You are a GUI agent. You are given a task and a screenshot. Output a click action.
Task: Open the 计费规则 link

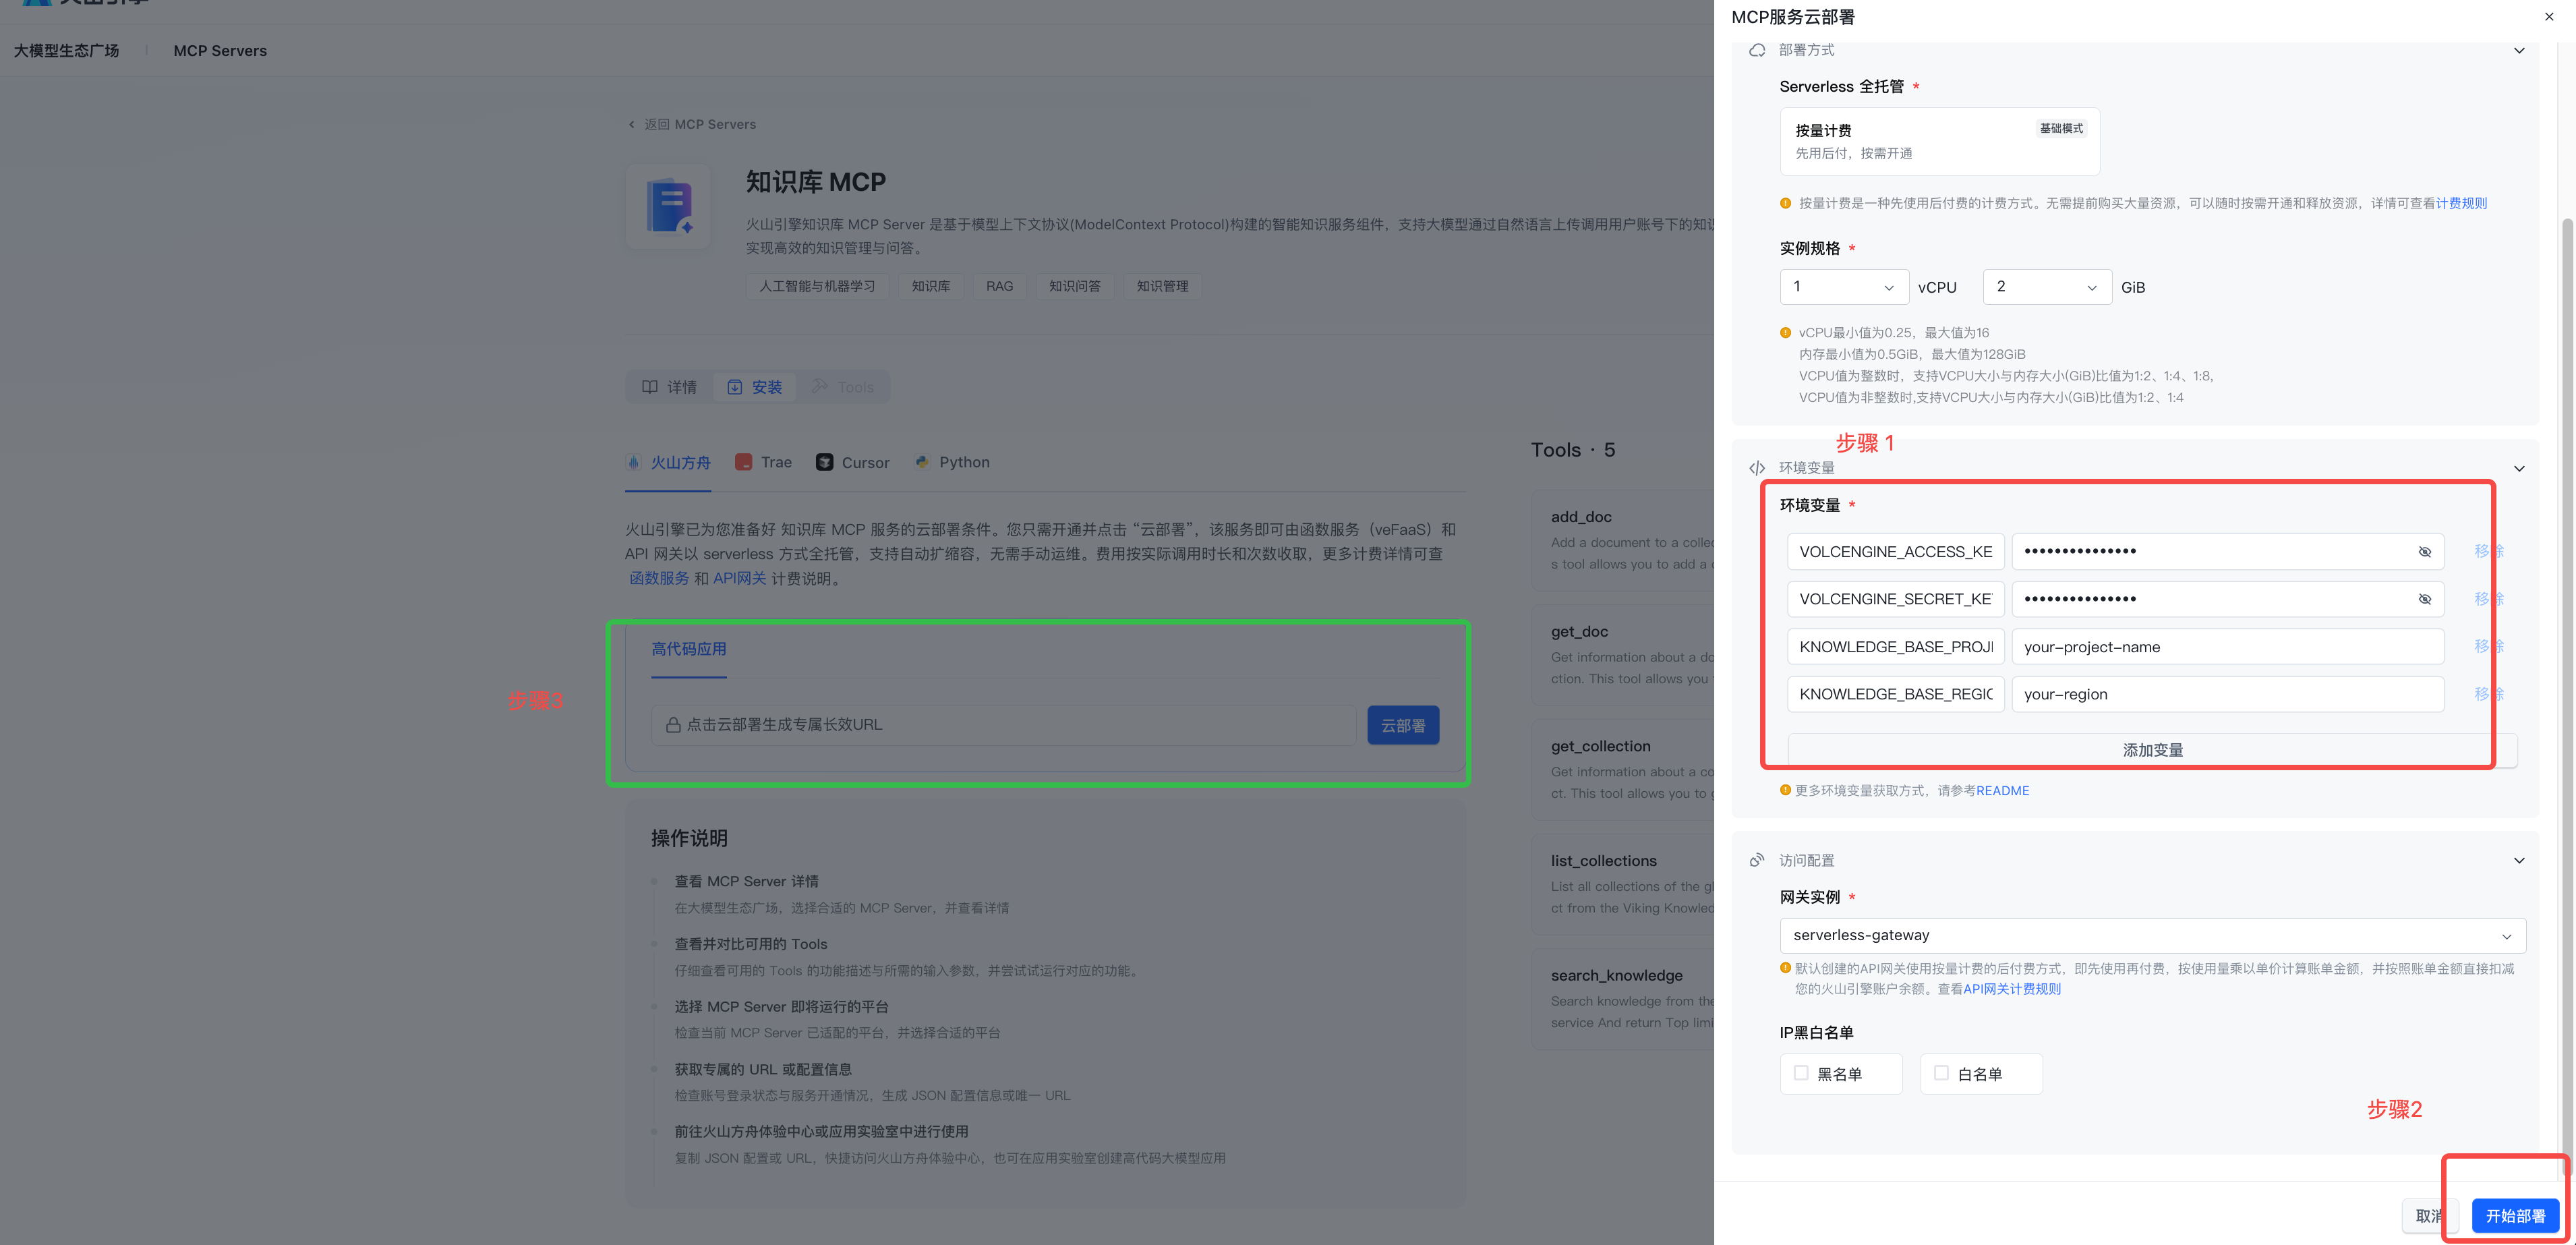pyautogui.click(x=2461, y=203)
